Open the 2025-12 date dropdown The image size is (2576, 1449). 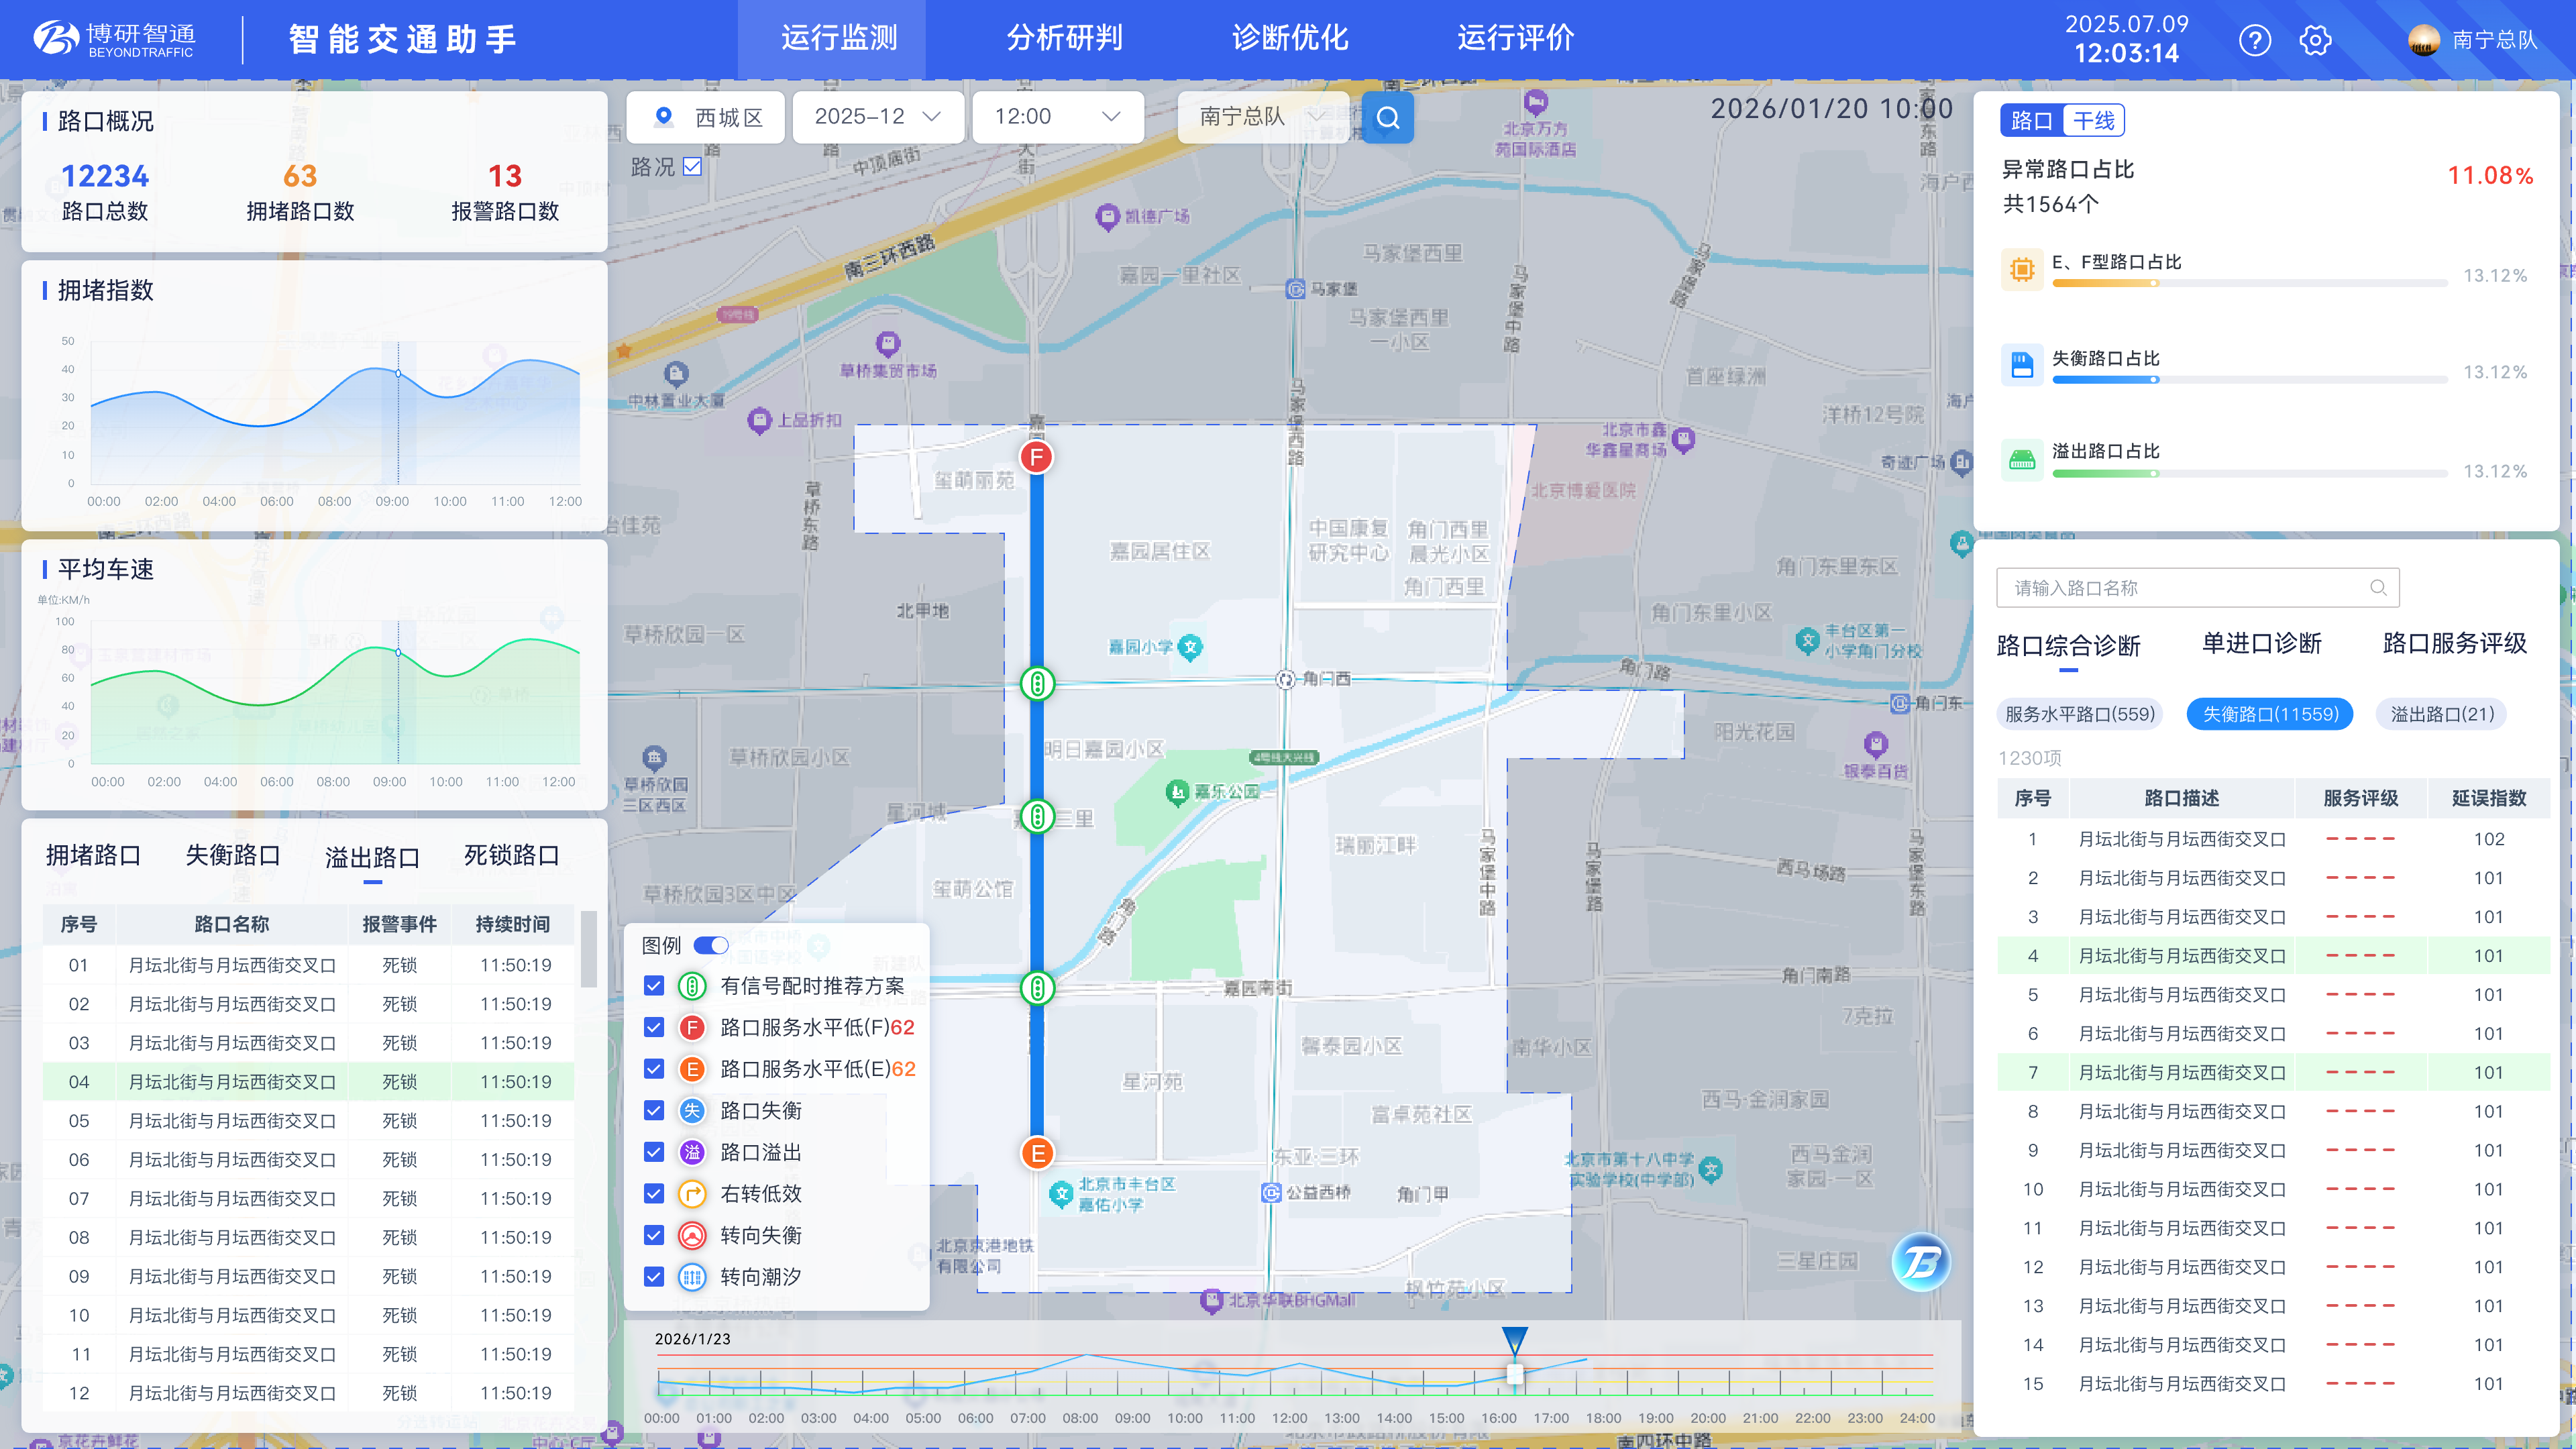[878, 117]
